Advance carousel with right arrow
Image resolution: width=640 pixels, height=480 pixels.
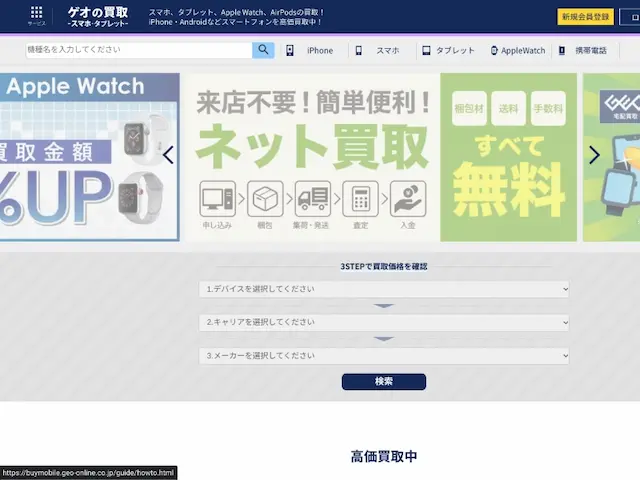[x=594, y=155]
